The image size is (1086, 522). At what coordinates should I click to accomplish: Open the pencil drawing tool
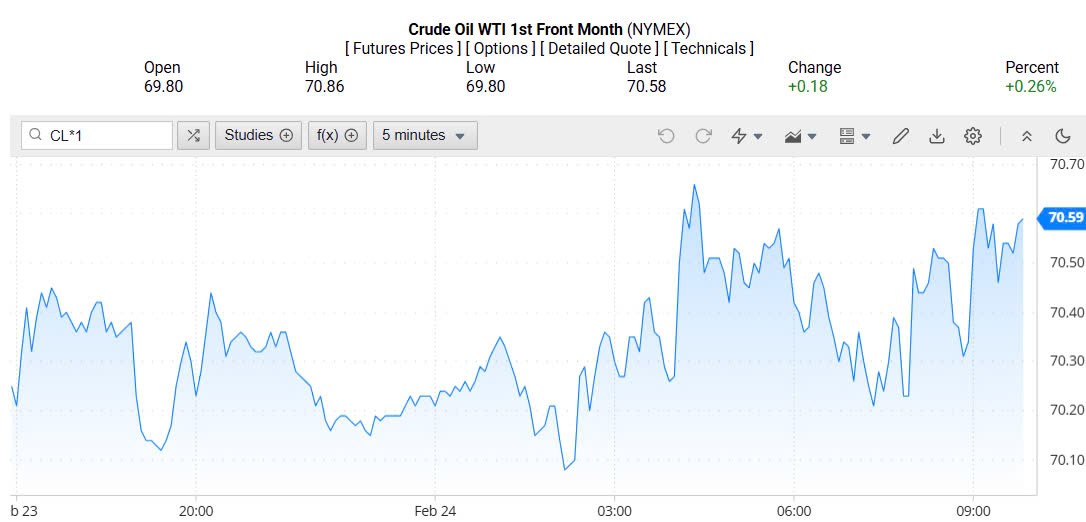(901, 136)
